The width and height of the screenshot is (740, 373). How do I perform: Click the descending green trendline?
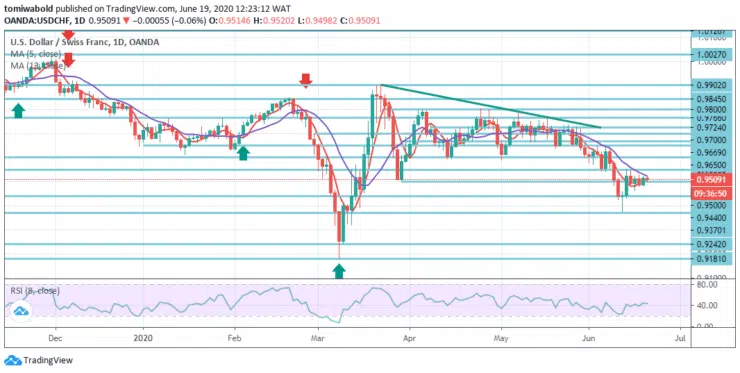click(490, 106)
